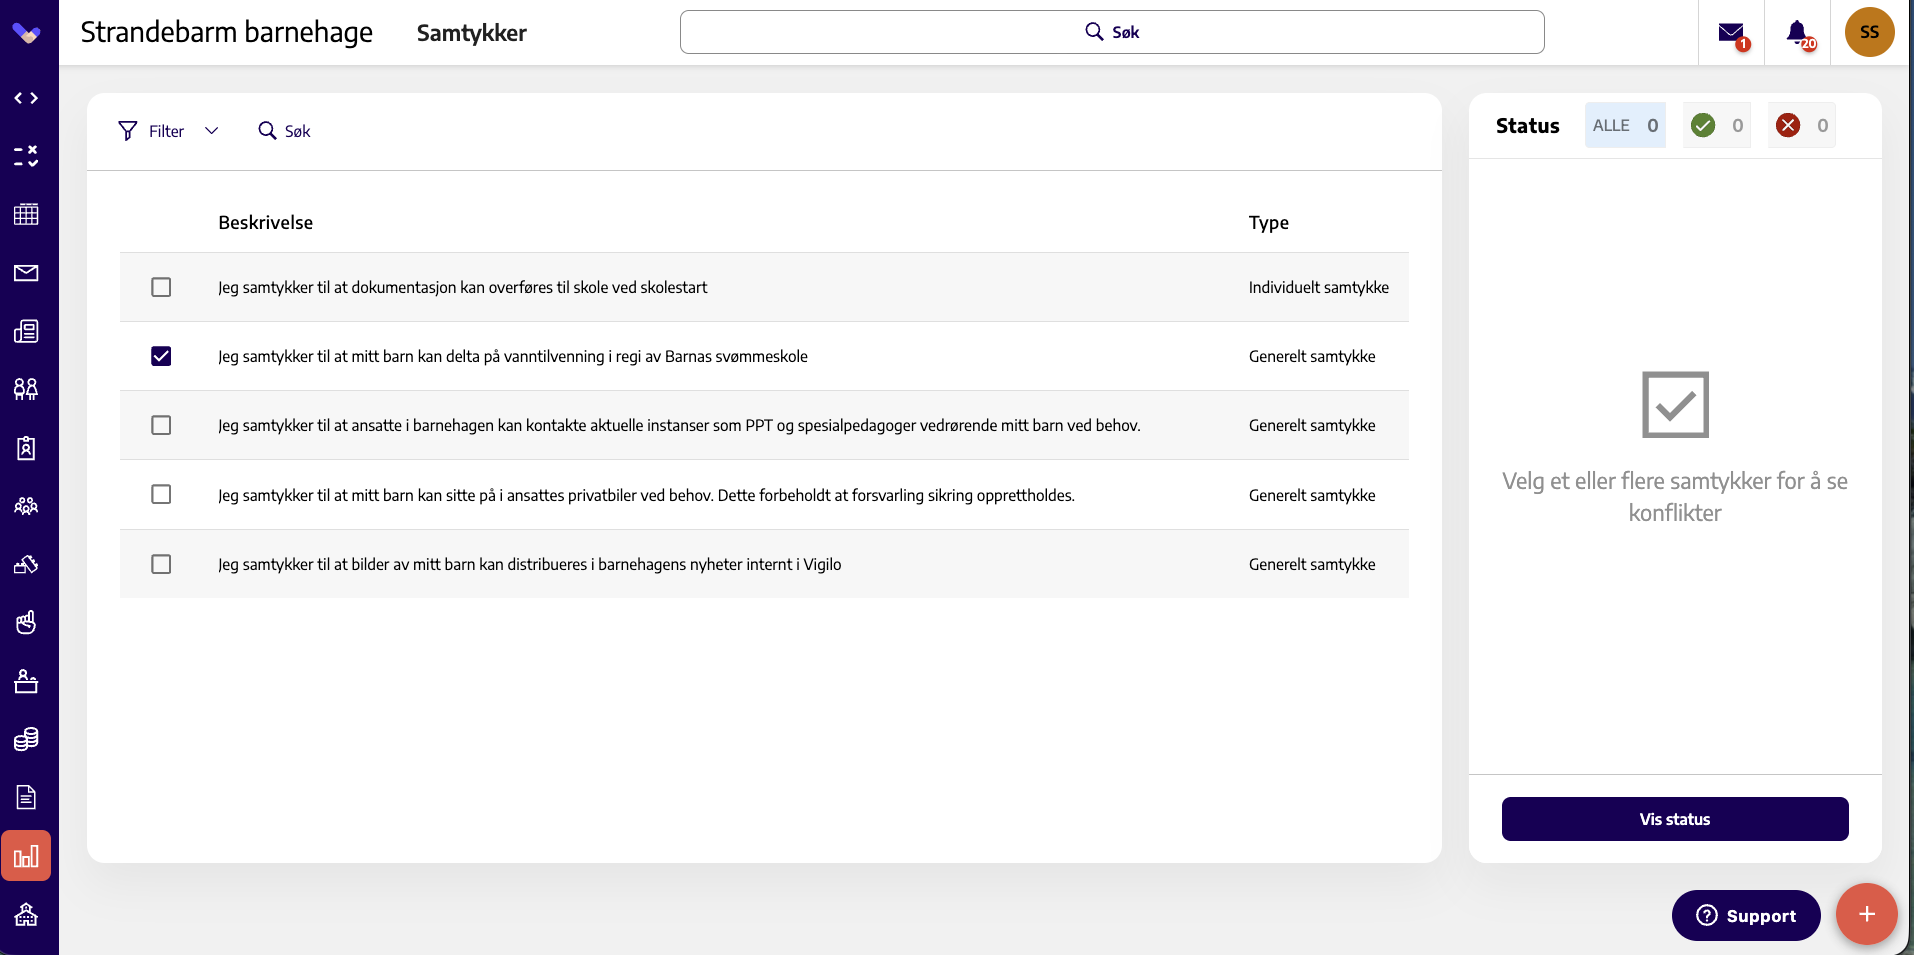Click Generelt samtykke in the Vigilo nyheter row

pyautogui.click(x=1311, y=564)
